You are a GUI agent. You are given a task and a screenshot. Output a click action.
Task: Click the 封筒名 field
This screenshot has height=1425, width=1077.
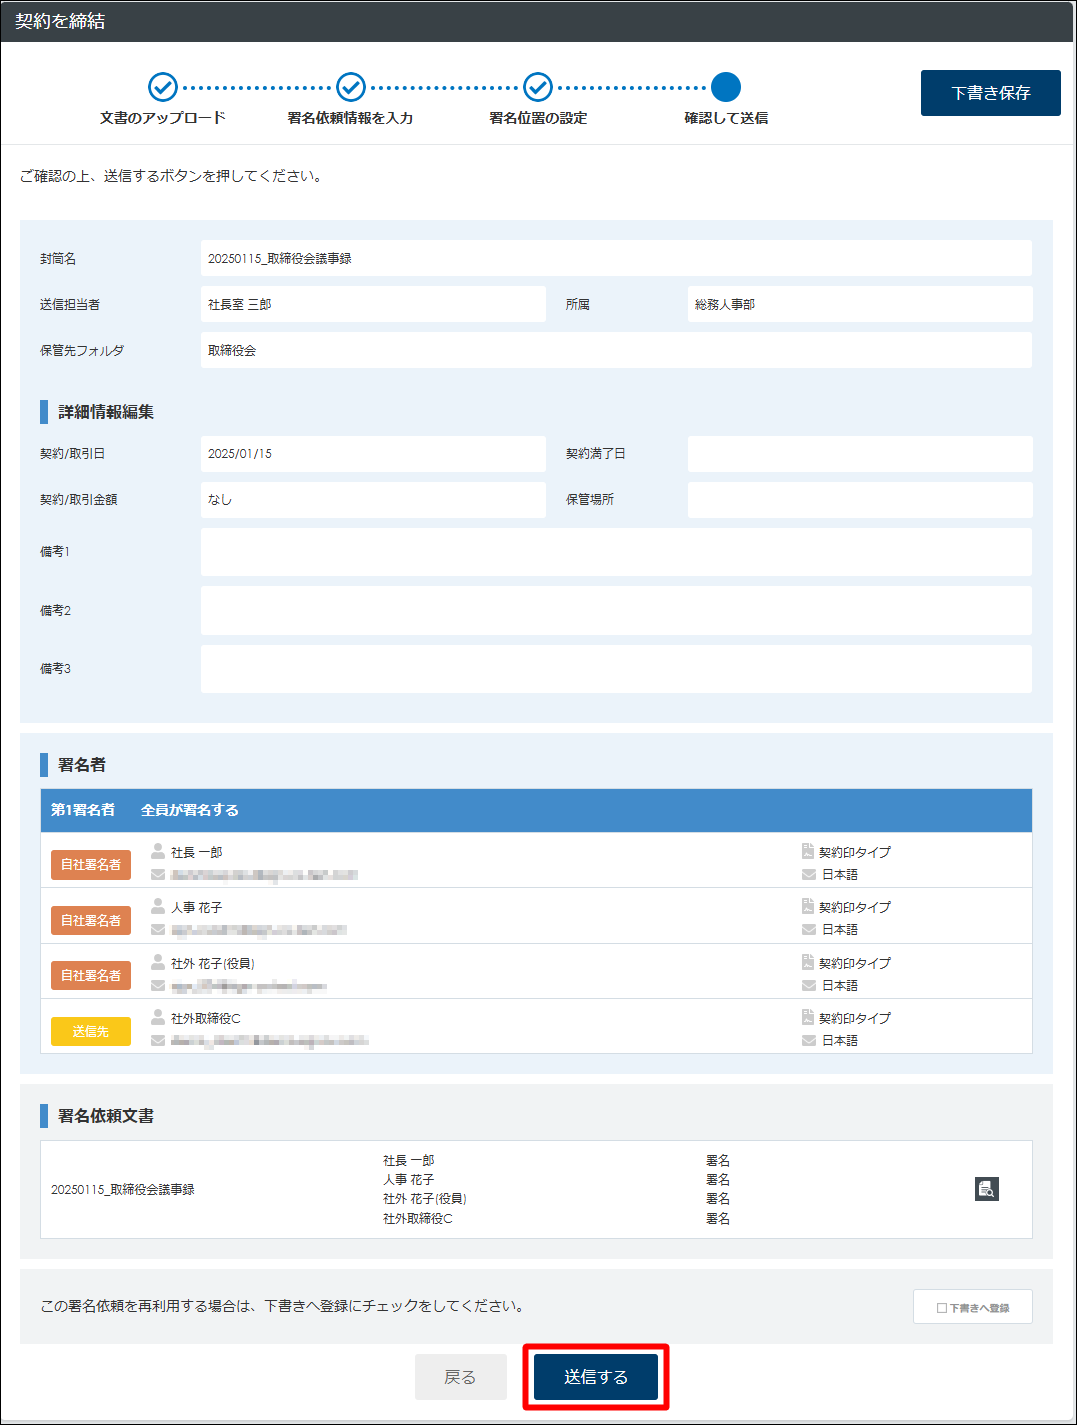[x=616, y=258]
